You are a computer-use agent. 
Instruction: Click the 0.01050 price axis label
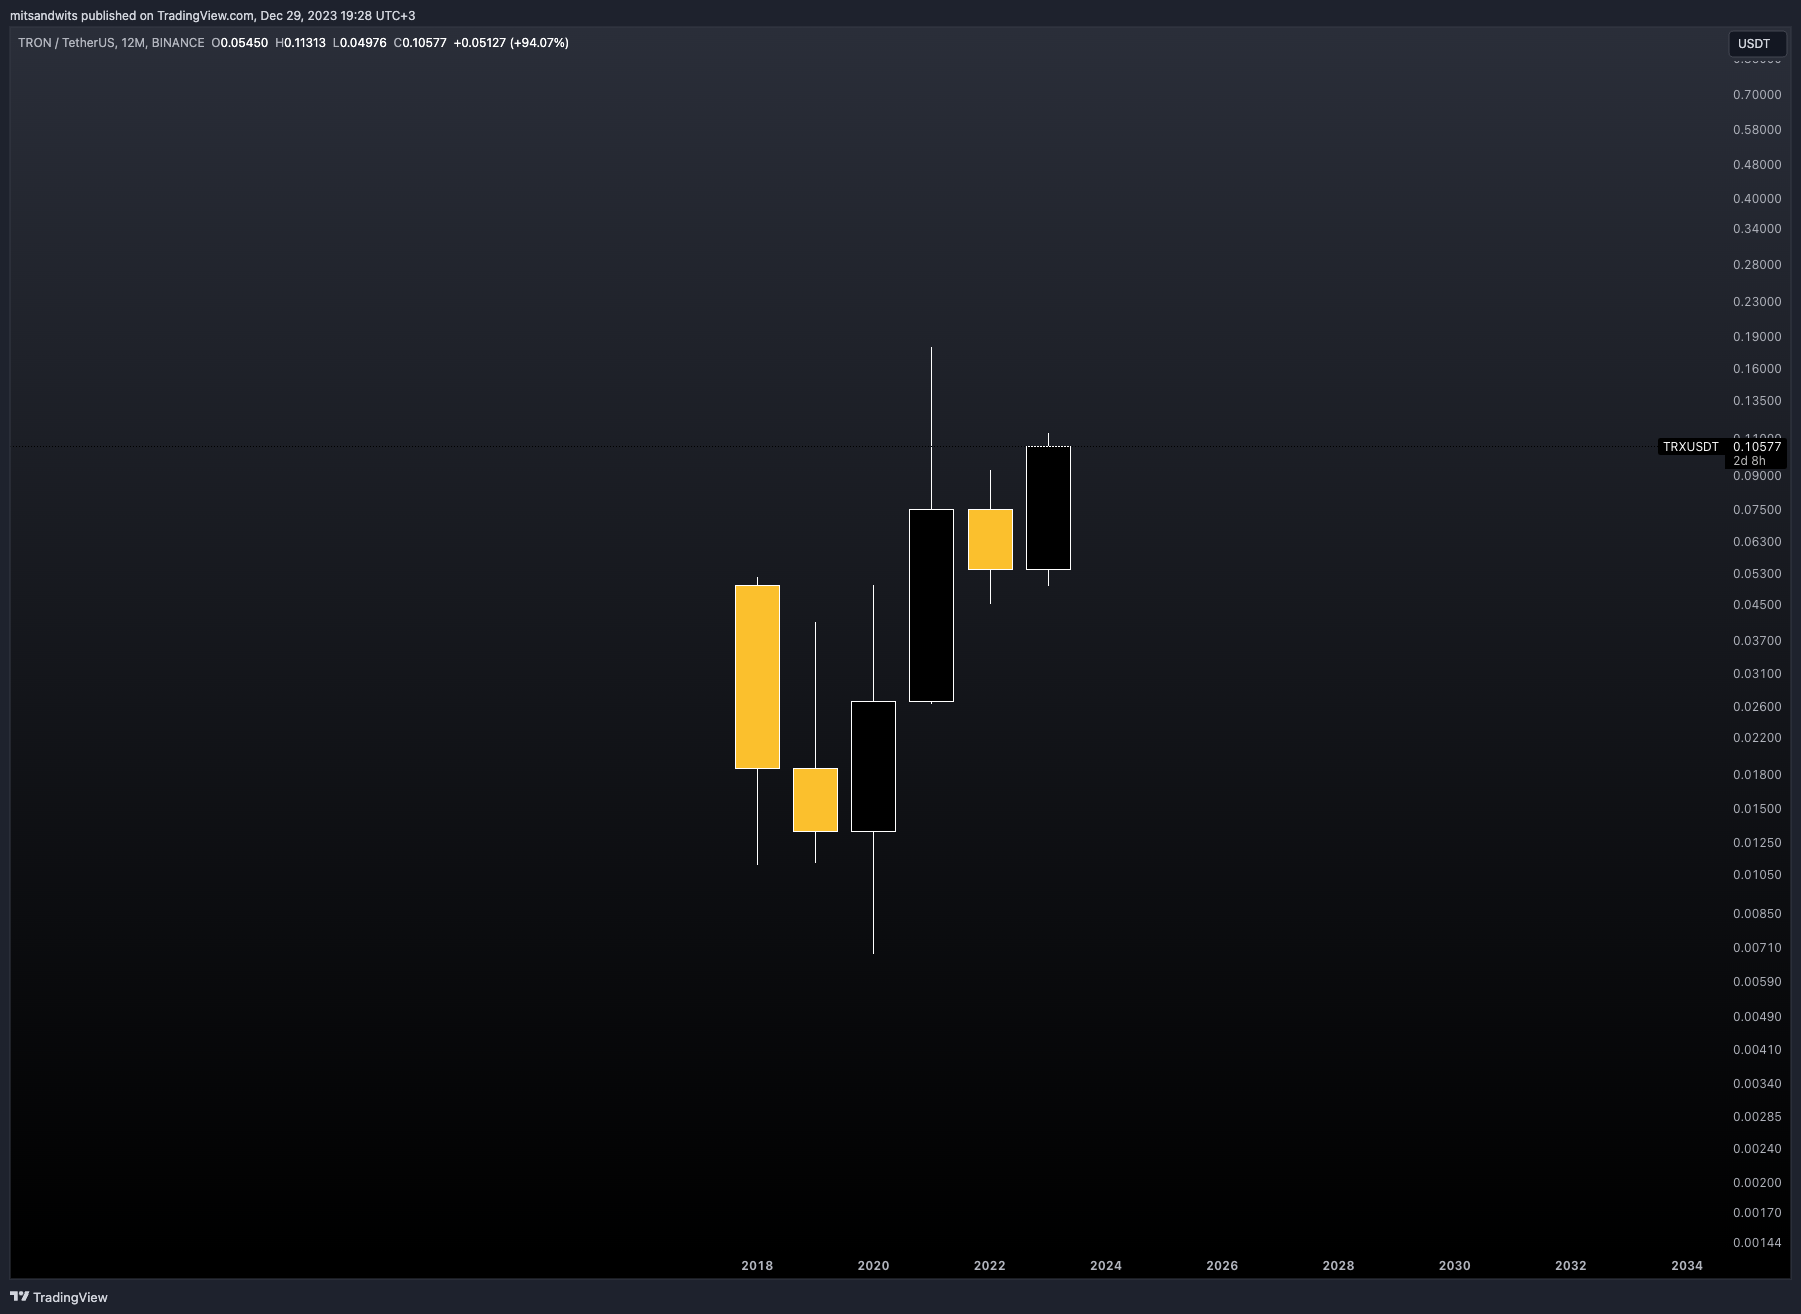coord(1757,875)
